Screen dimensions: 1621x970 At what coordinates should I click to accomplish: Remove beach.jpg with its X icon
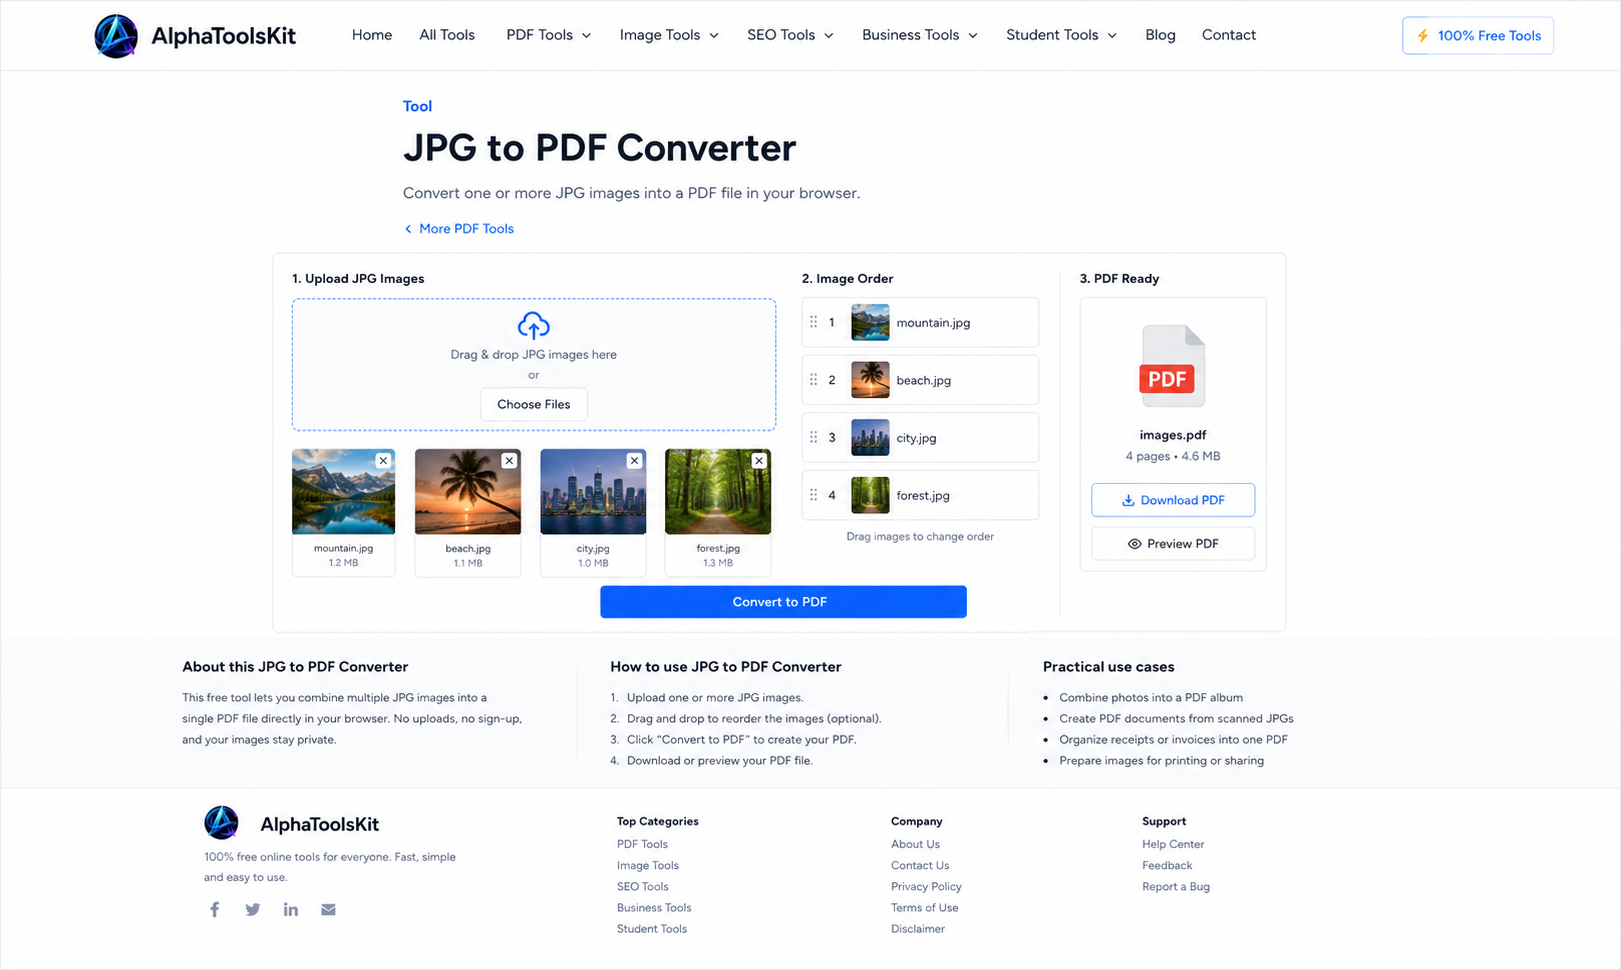(509, 461)
